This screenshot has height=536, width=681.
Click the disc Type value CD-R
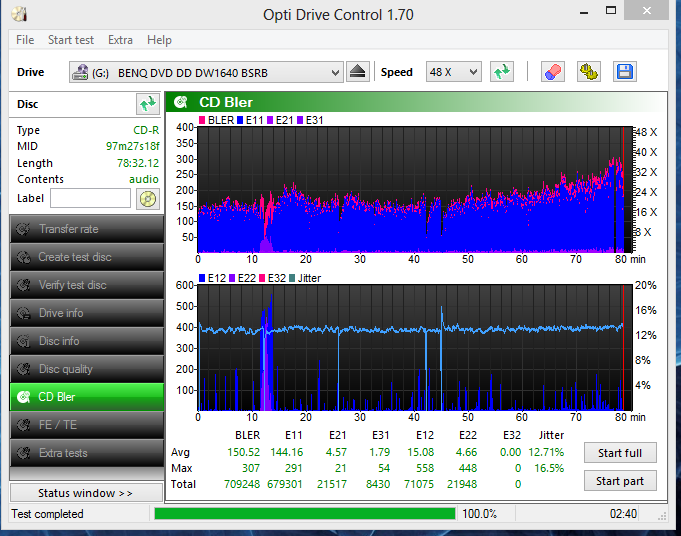tap(146, 130)
